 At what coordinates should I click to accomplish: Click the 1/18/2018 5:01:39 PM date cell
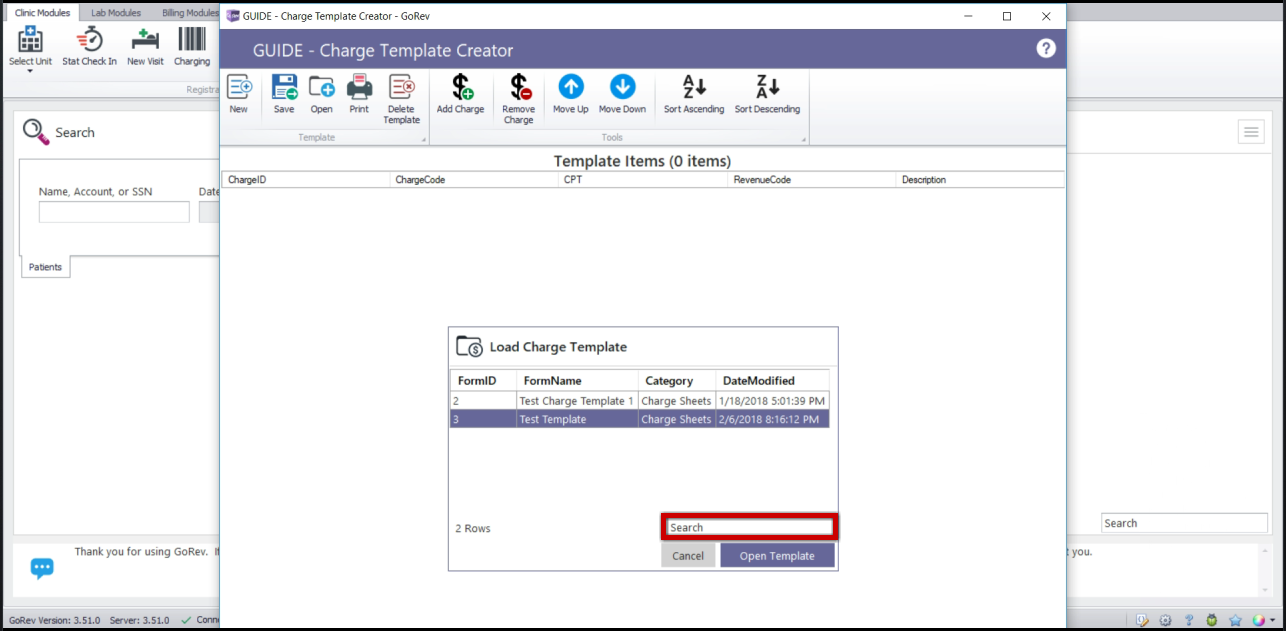click(x=772, y=401)
